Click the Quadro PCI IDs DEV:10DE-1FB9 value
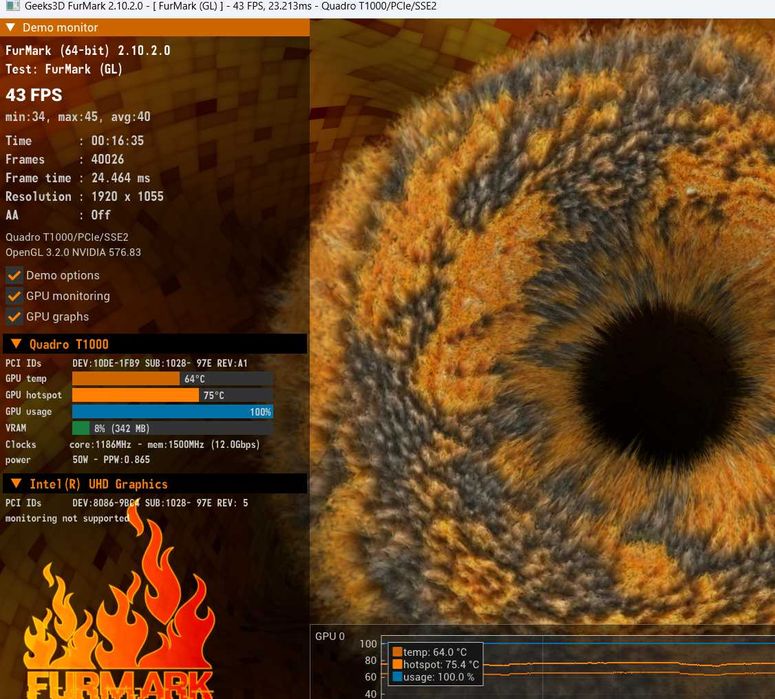 160,363
